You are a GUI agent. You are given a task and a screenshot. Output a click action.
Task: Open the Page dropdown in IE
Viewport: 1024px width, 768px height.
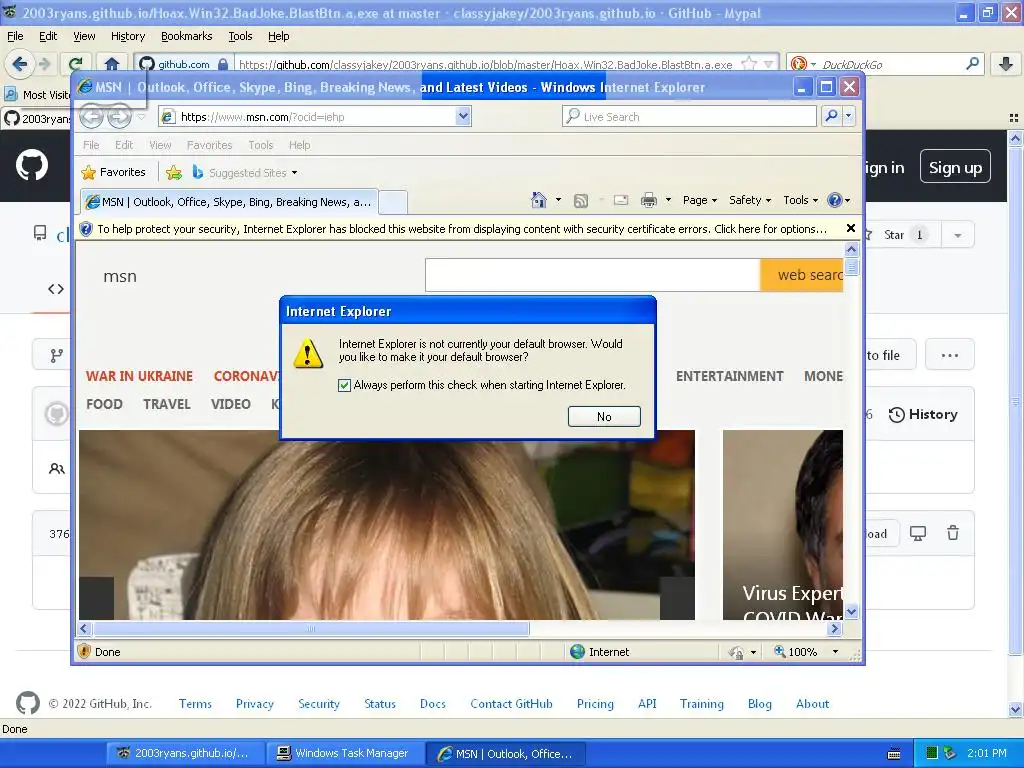[699, 200]
